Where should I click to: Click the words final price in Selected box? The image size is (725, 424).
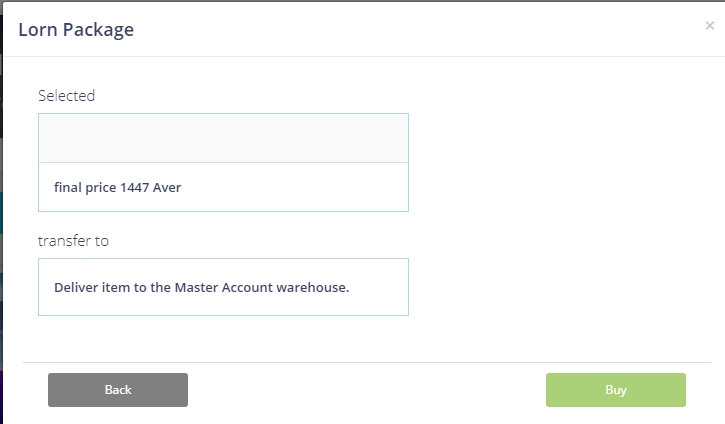tap(84, 187)
